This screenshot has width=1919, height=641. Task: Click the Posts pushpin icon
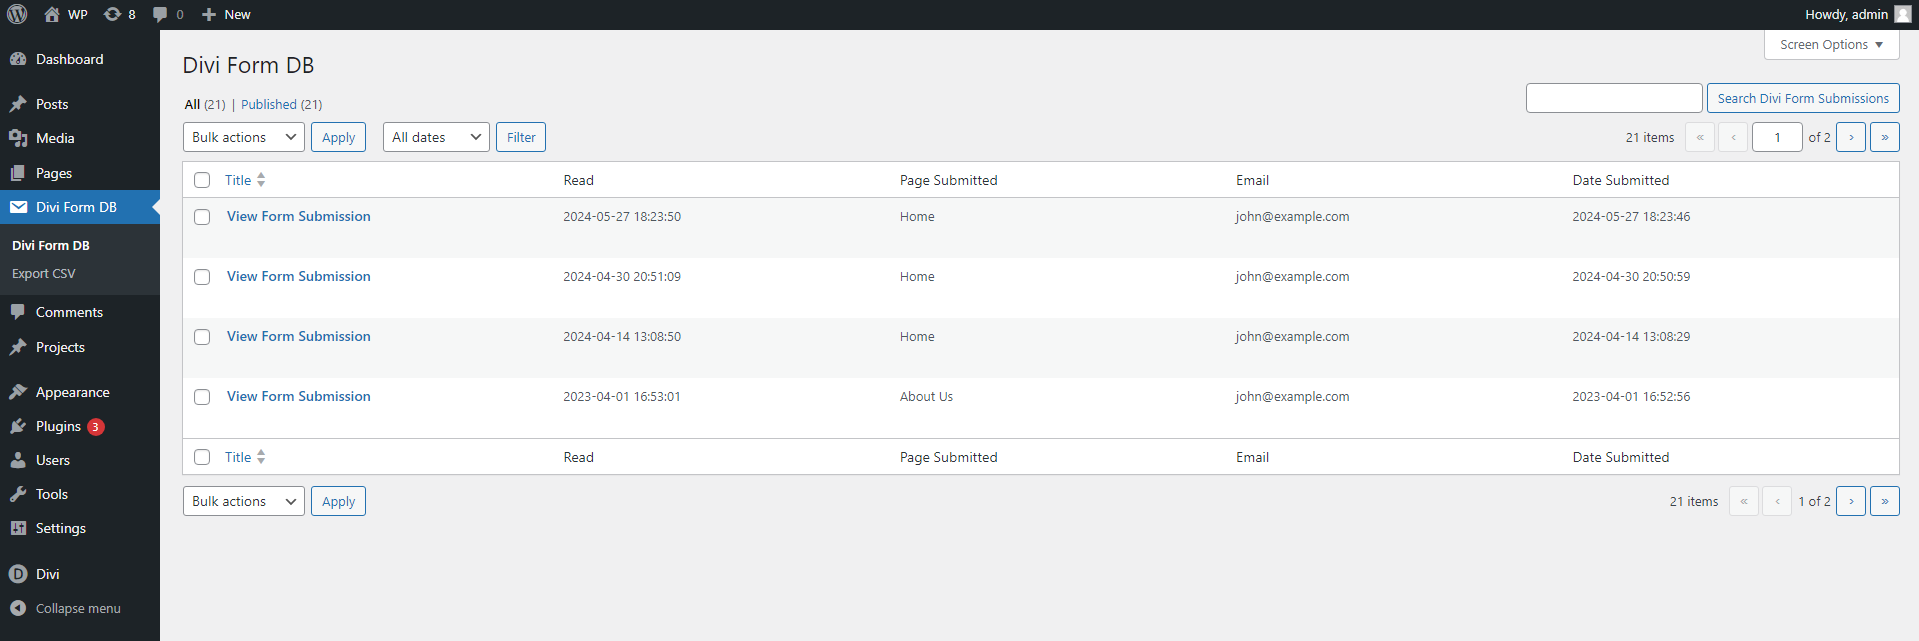tap(18, 104)
